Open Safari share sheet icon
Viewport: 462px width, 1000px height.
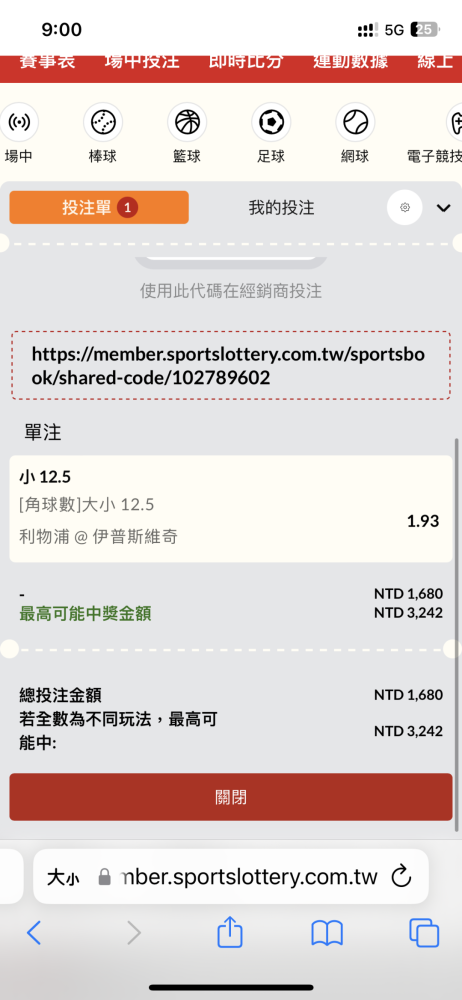pos(230,933)
